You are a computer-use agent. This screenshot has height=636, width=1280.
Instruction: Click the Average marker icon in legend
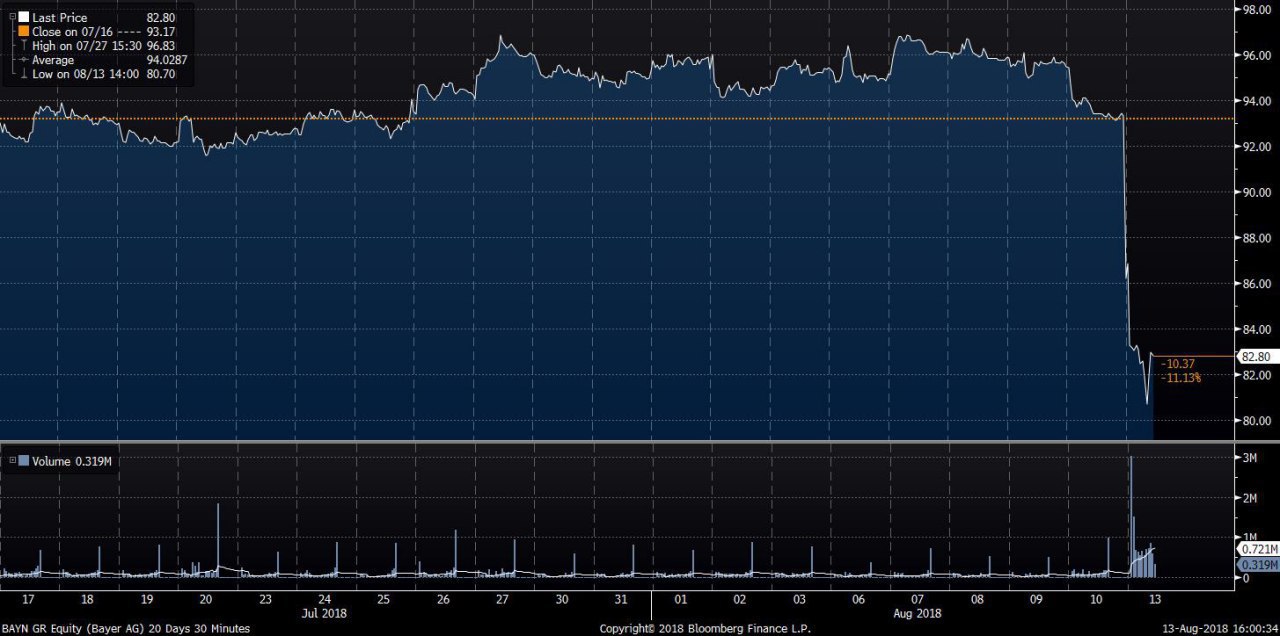[x=23, y=60]
